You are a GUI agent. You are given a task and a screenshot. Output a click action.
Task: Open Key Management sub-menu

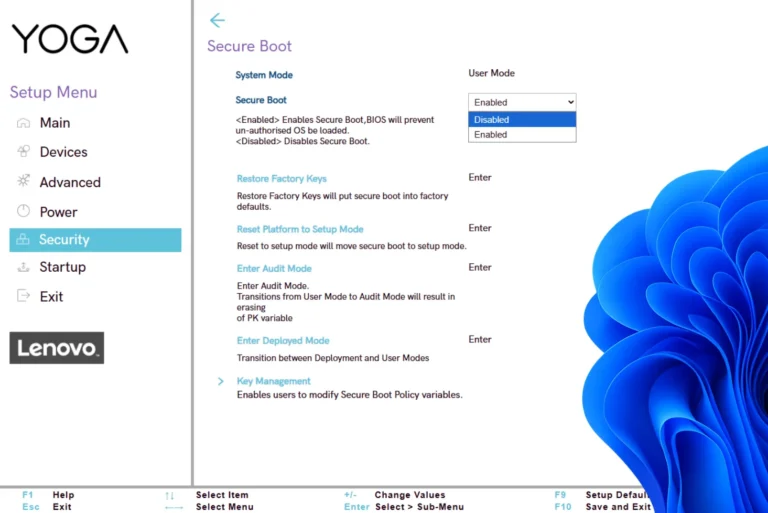[273, 381]
